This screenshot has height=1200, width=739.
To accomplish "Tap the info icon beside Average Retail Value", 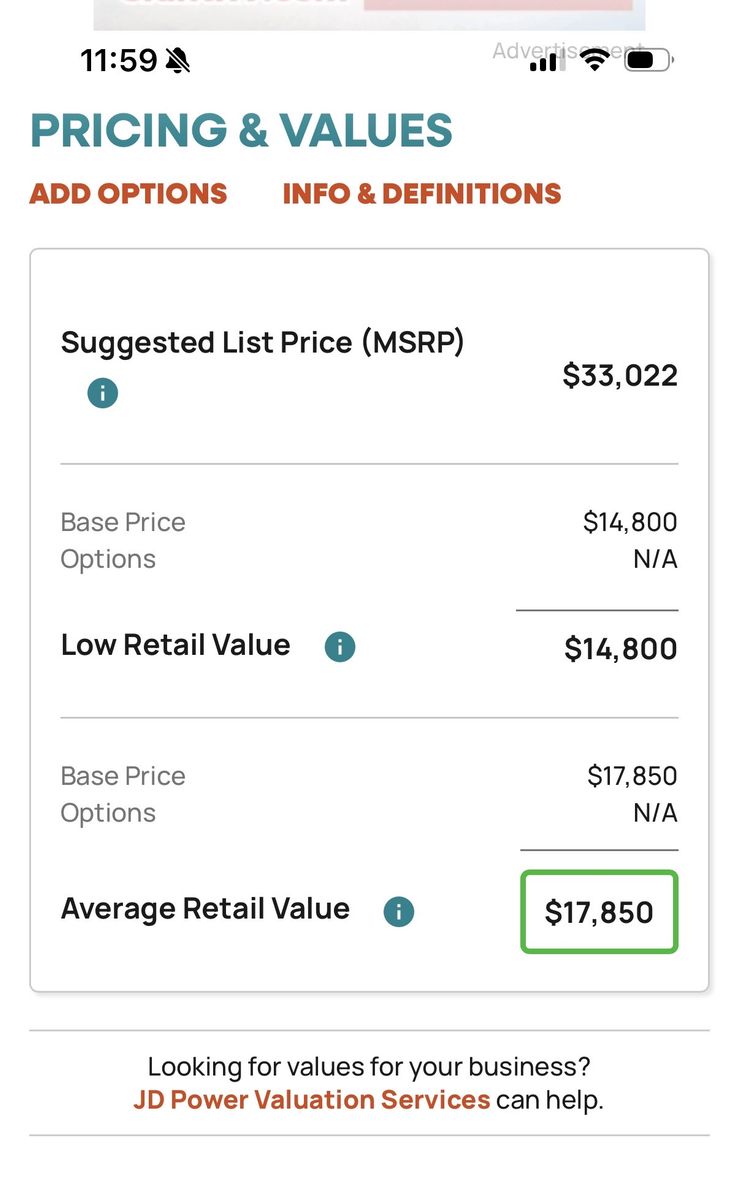I will [398, 911].
